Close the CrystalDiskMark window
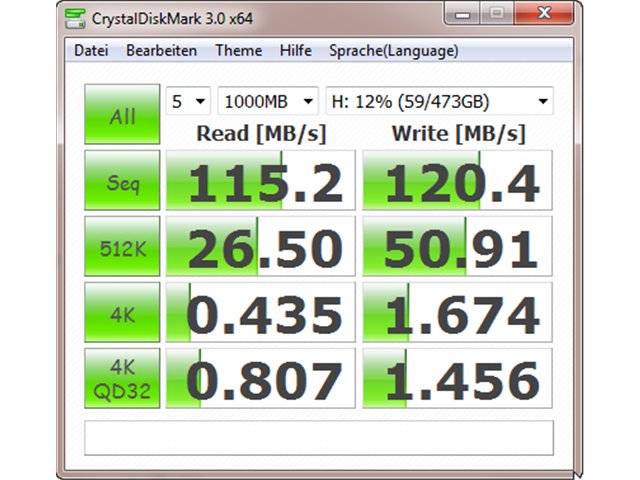 [x=544, y=13]
